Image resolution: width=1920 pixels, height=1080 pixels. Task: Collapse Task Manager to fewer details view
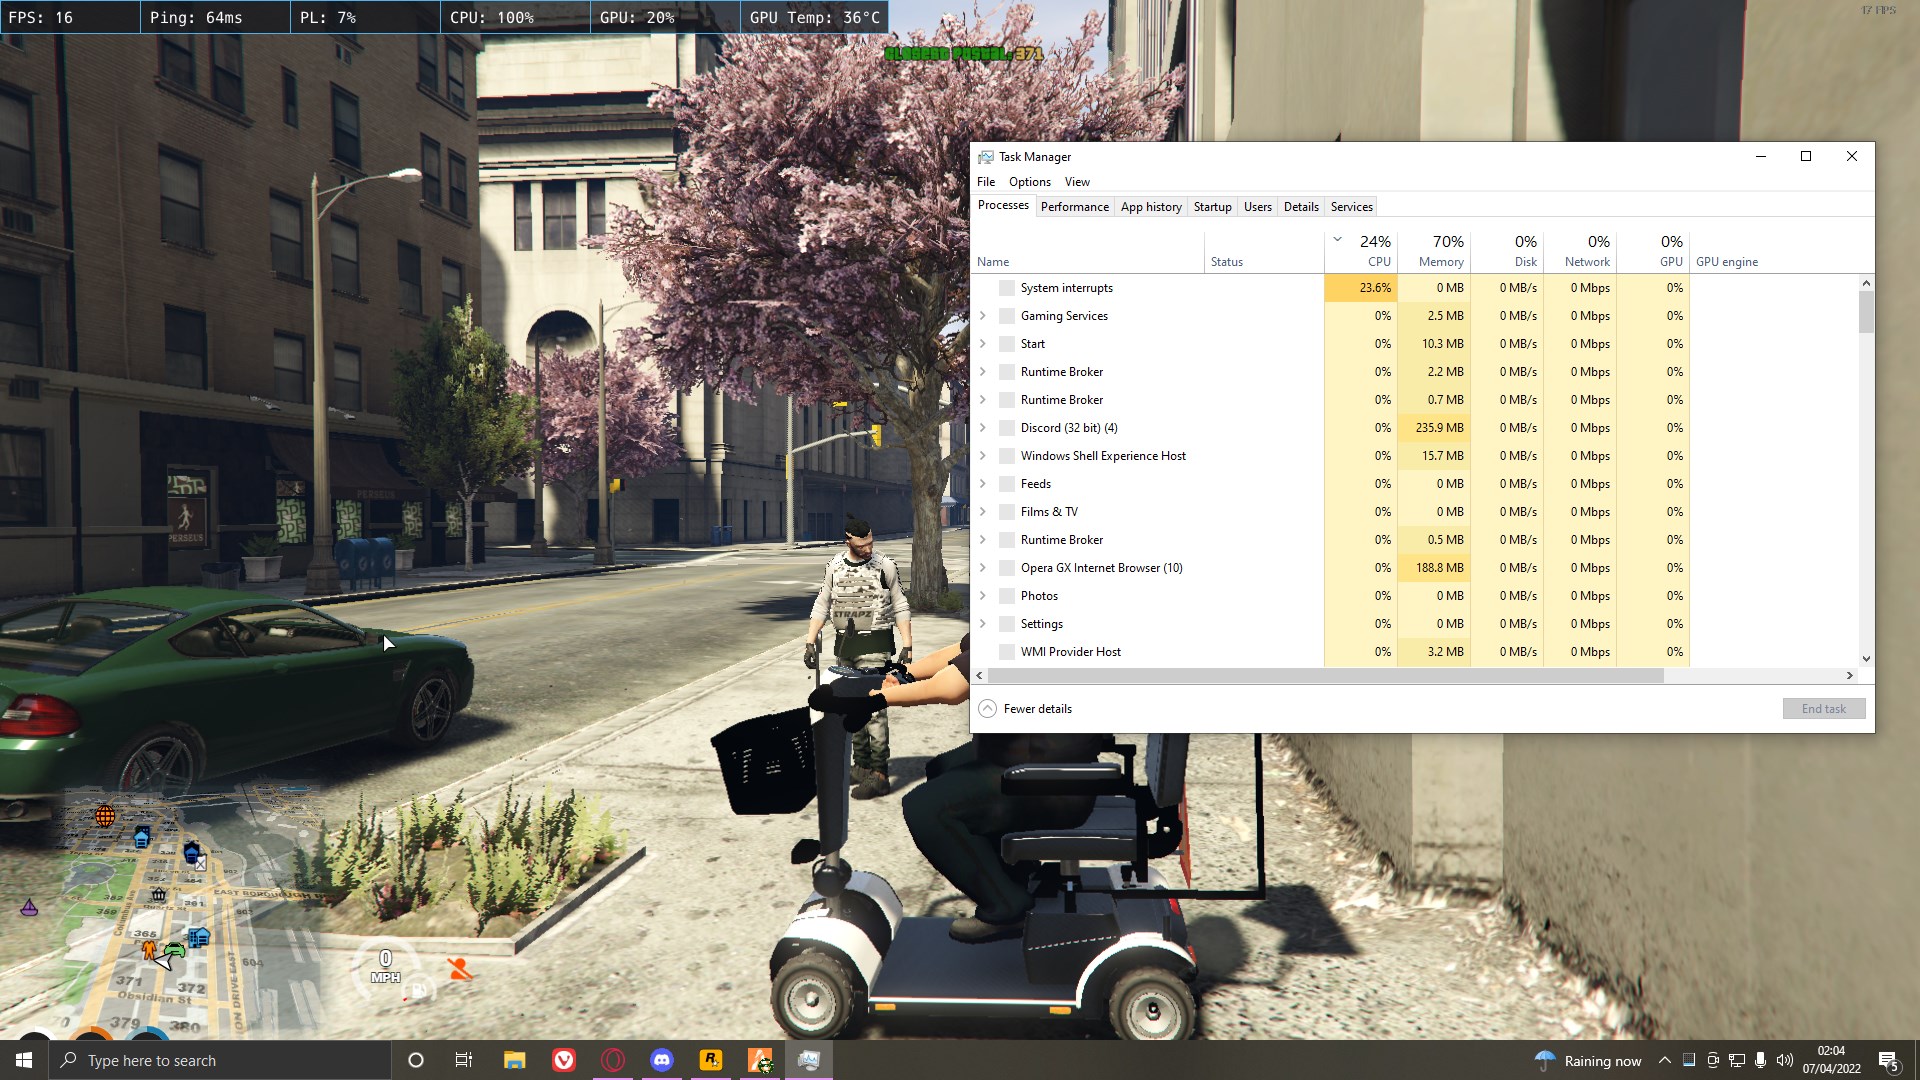[x=1025, y=708]
